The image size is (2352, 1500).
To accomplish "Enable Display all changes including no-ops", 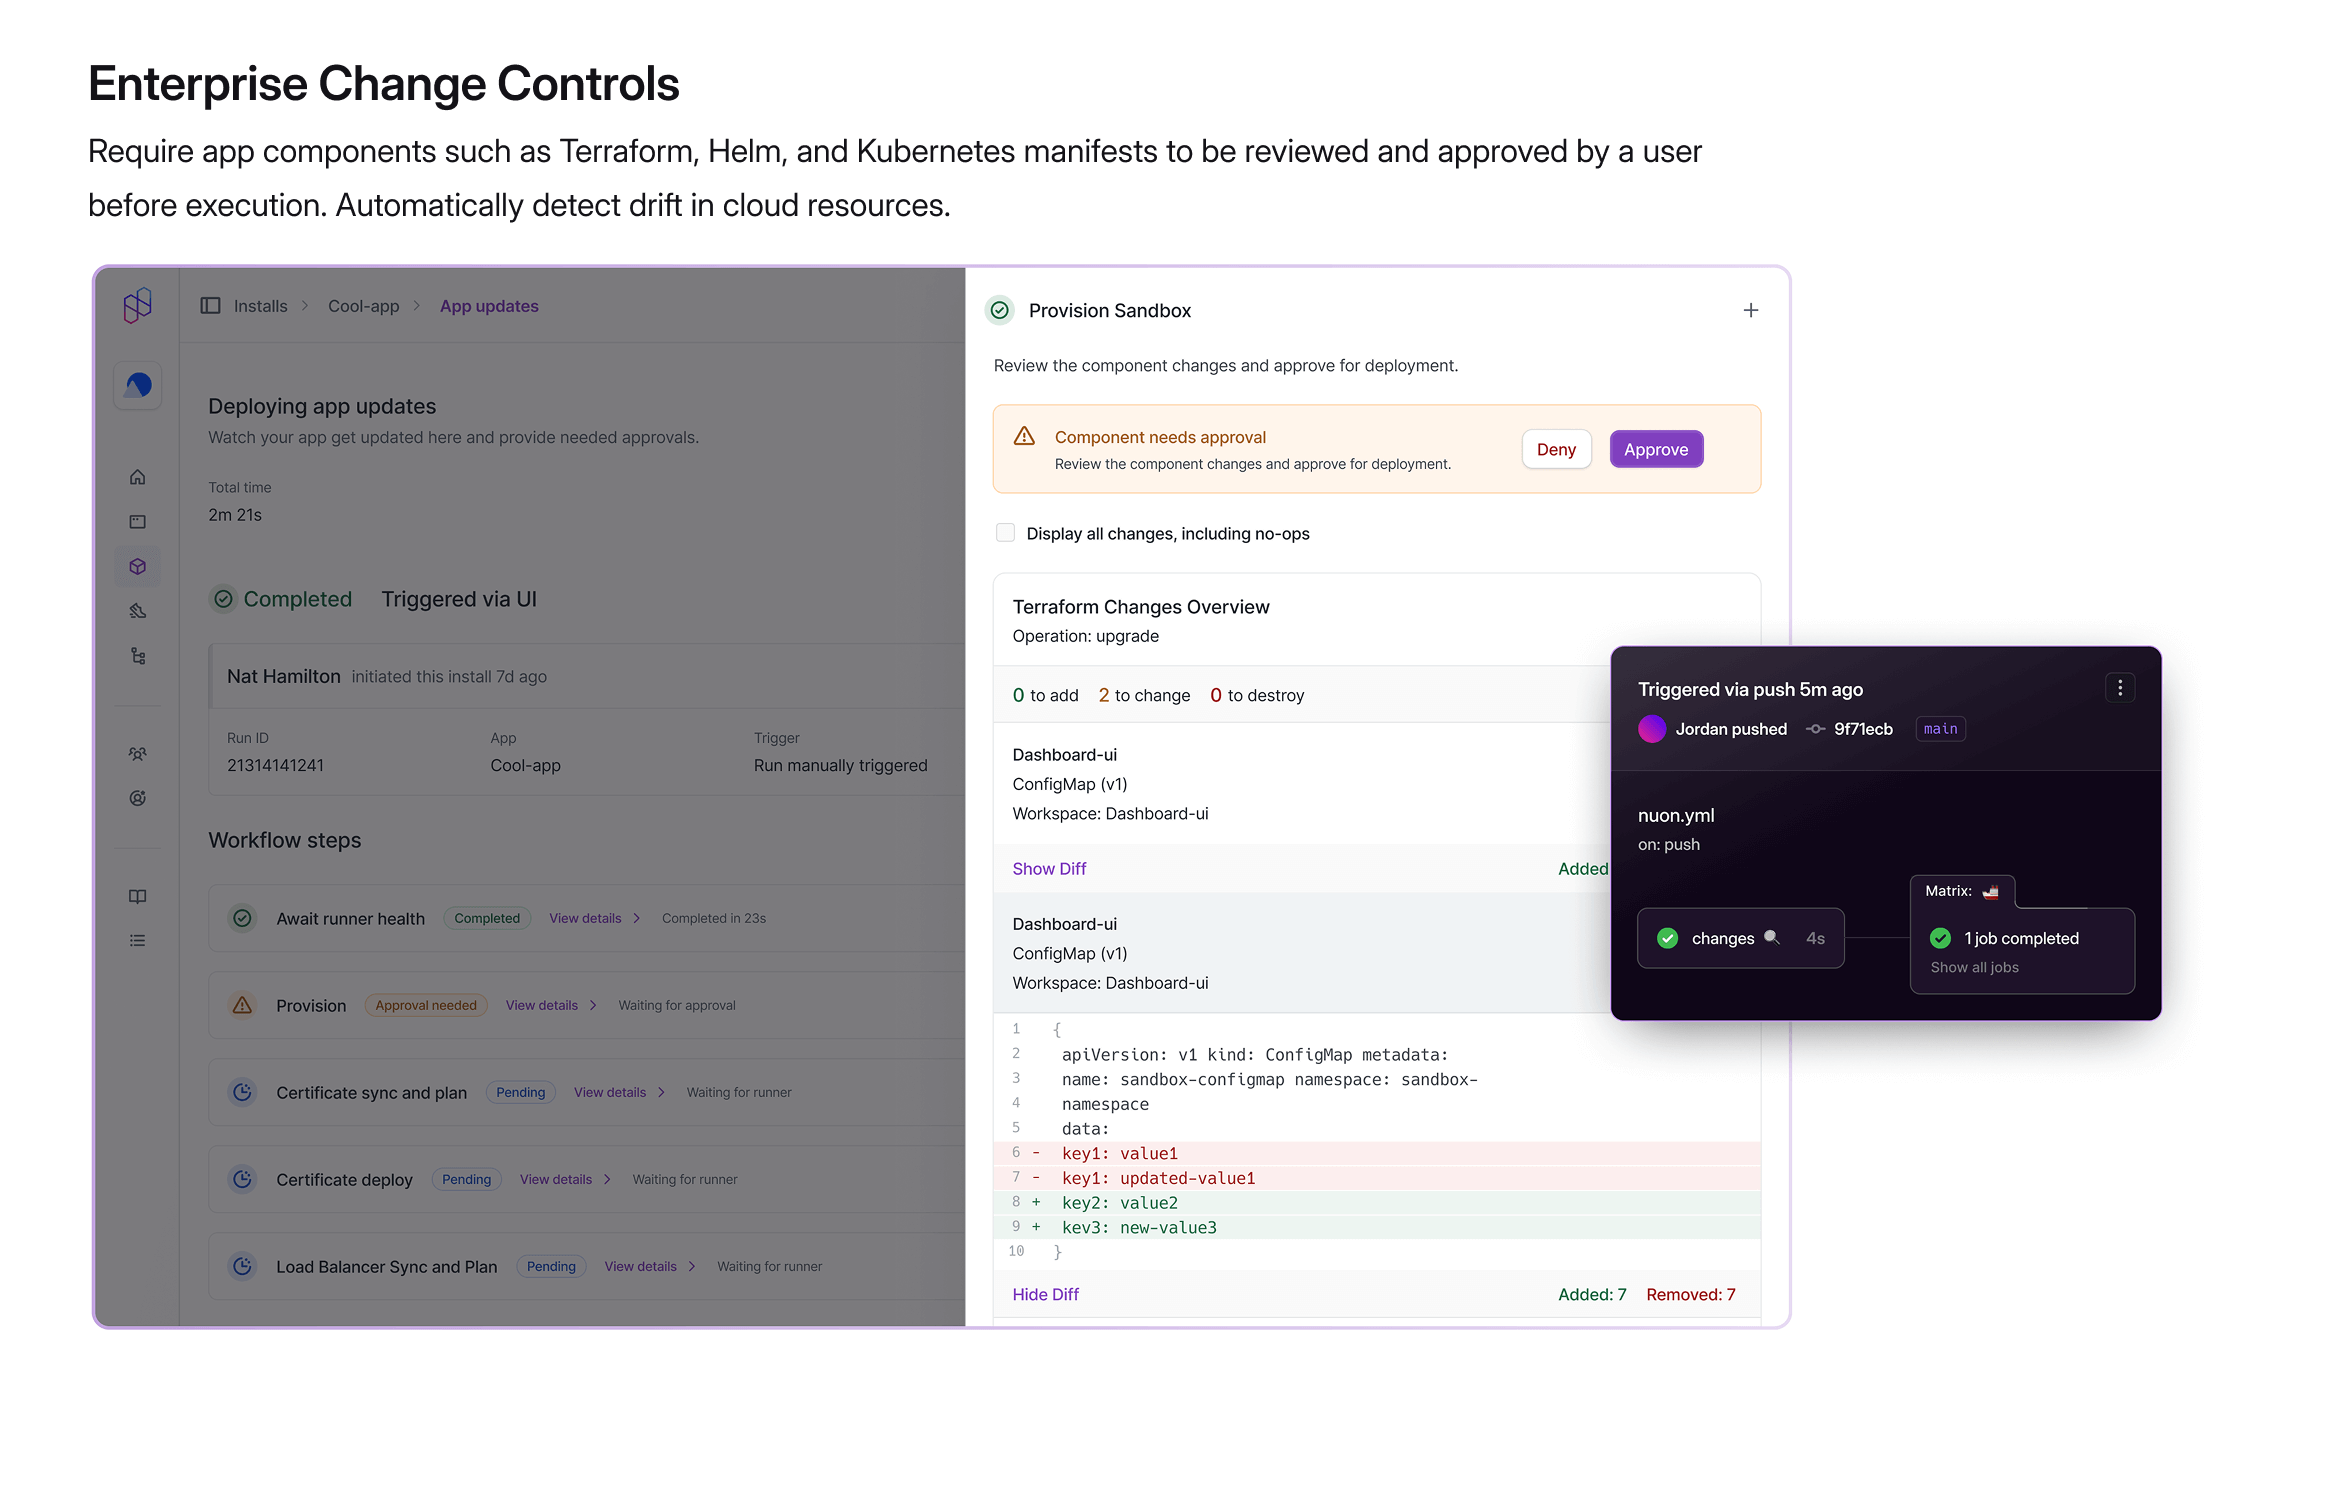I will point(1005,533).
